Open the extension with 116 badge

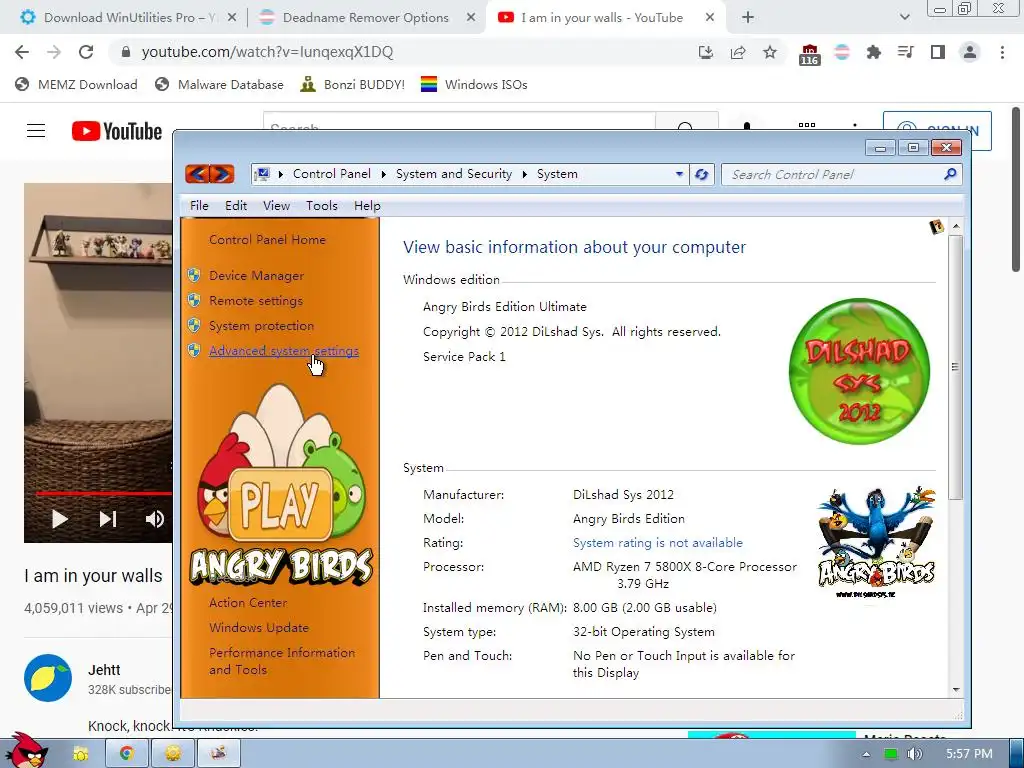point(809,54)
